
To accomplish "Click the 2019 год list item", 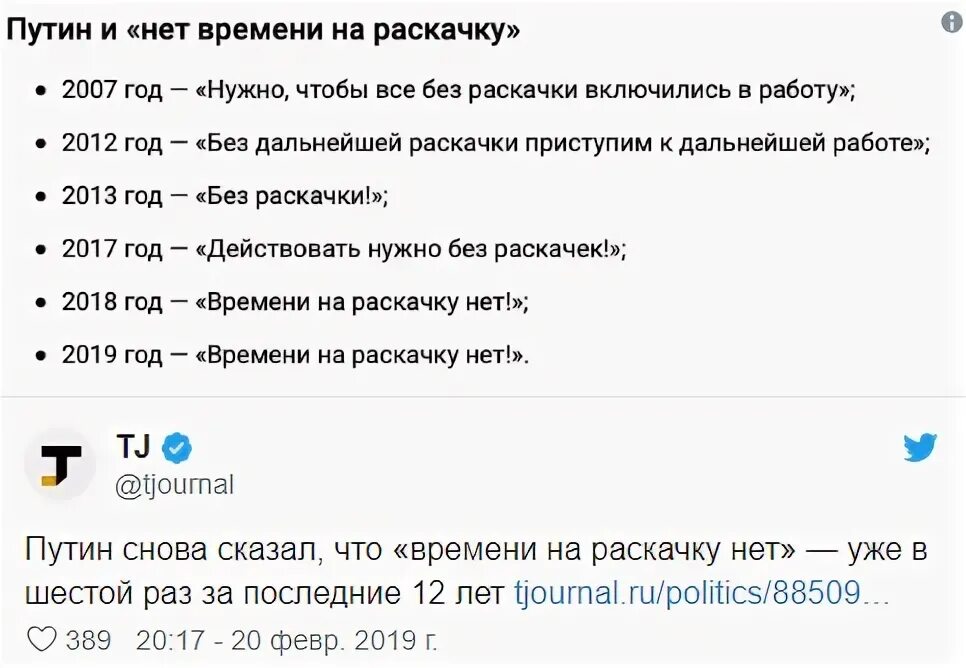I will pyautogui.click(x=295, y=355).
